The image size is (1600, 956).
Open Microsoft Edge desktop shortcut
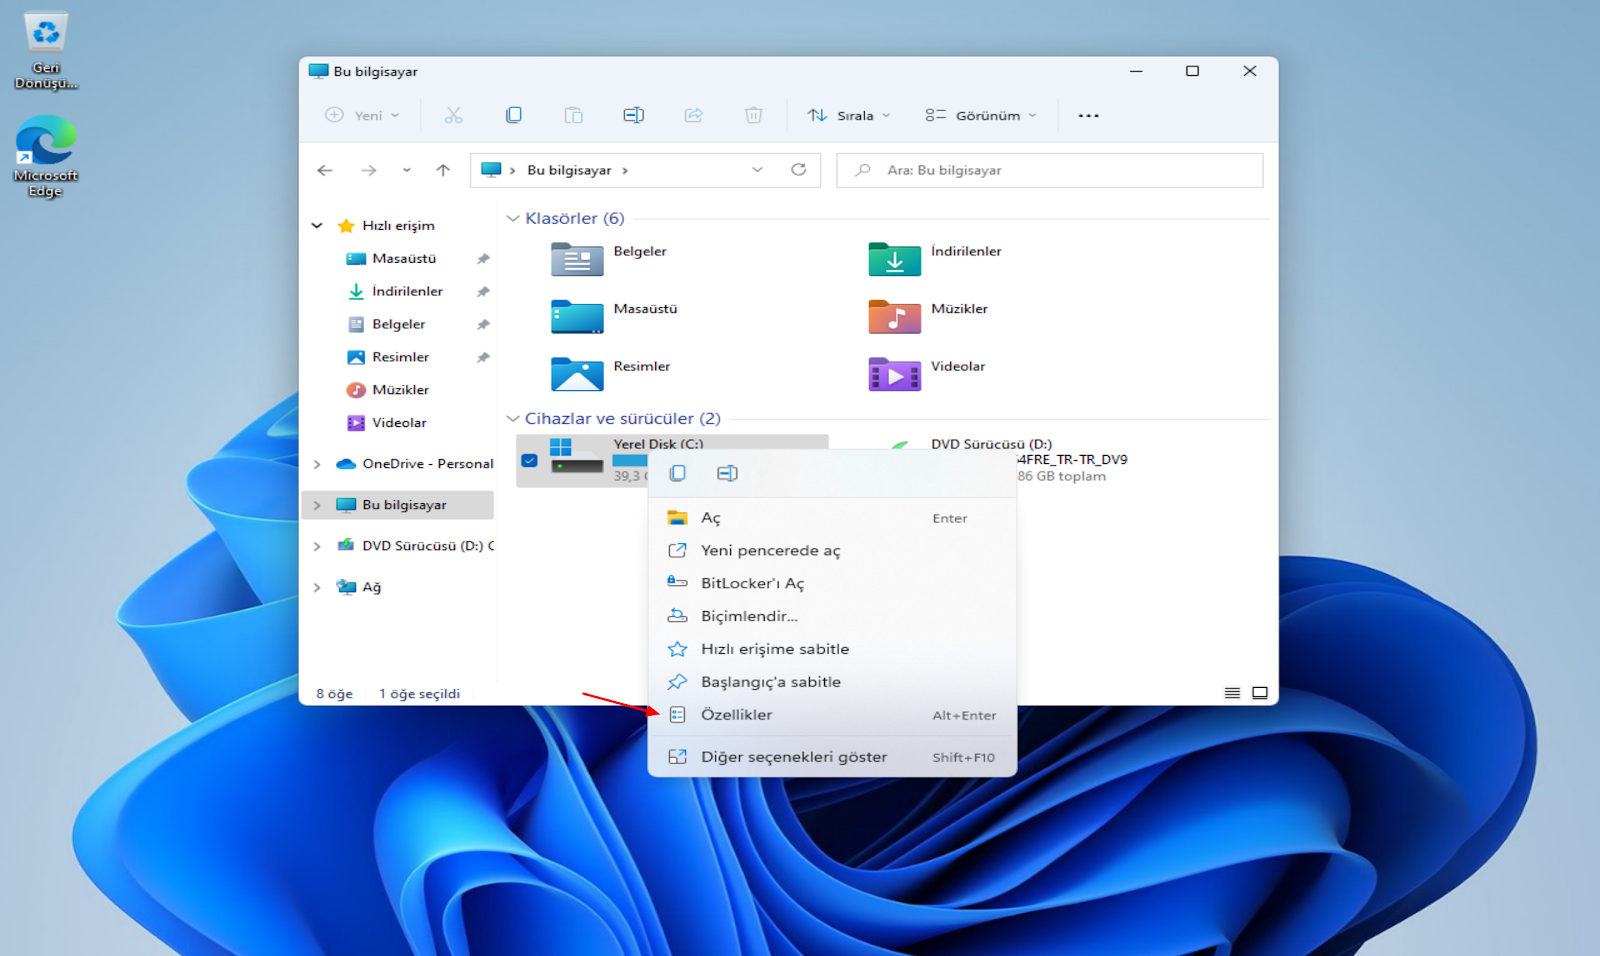[x=46, y=157]
